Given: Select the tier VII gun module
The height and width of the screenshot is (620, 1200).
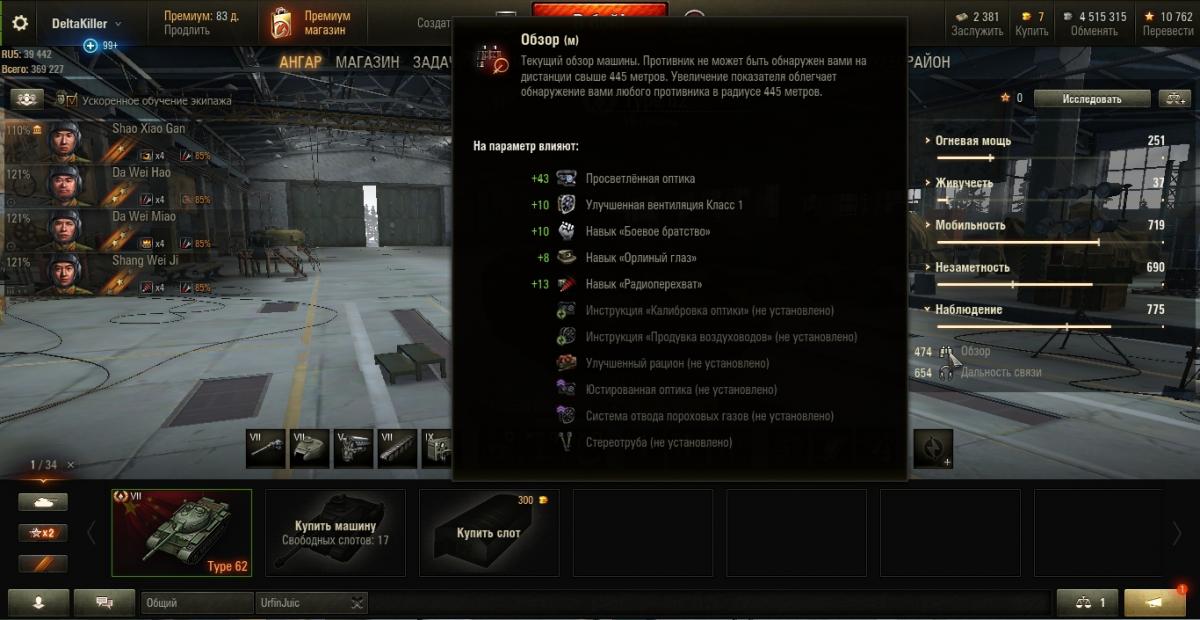Looking at the screenshot, I should [x=266, y=449].
